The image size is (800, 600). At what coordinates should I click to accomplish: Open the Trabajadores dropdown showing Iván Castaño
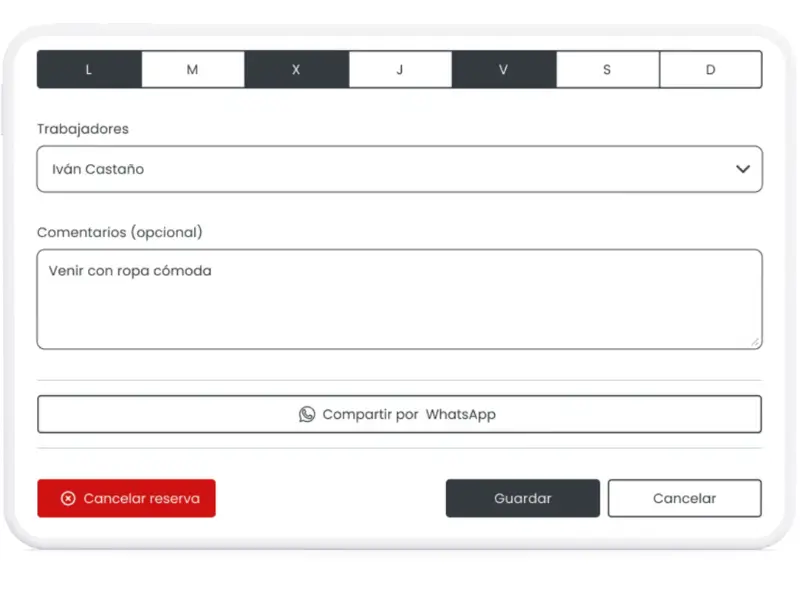pyautogui.click(x=400, y=169)
